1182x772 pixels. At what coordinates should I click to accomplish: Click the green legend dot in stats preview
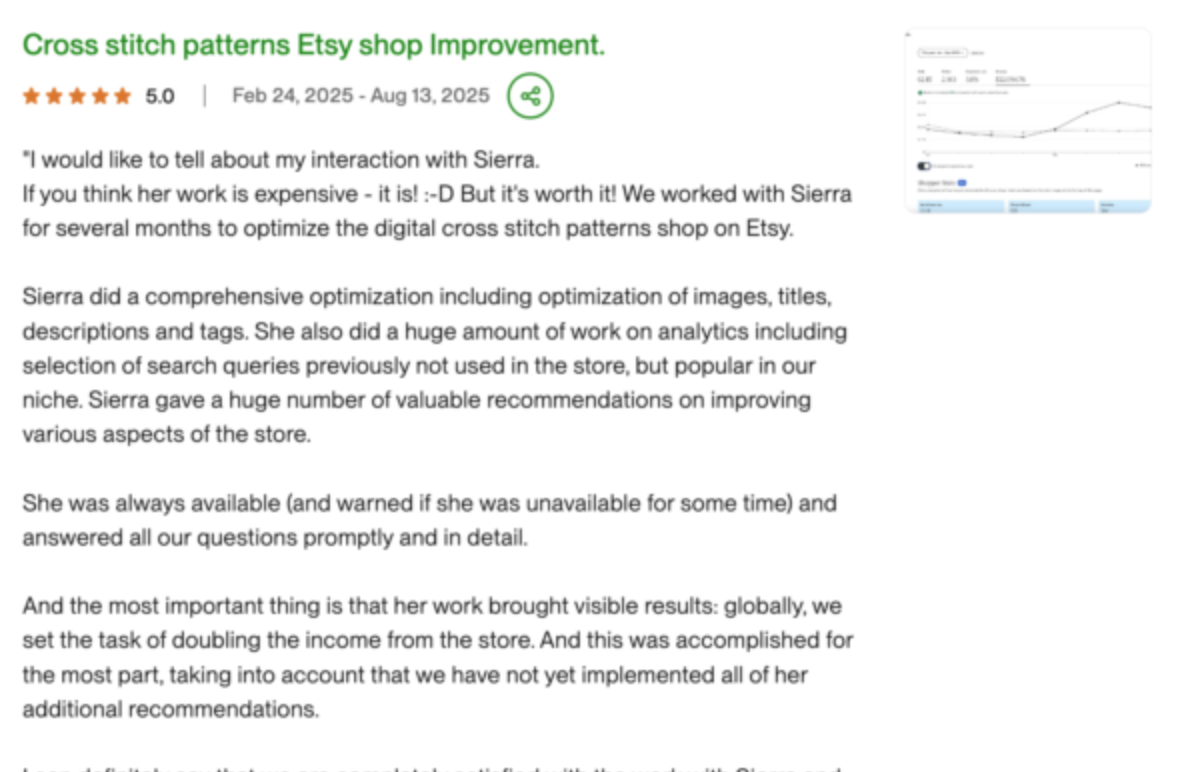tap(921, 92)
